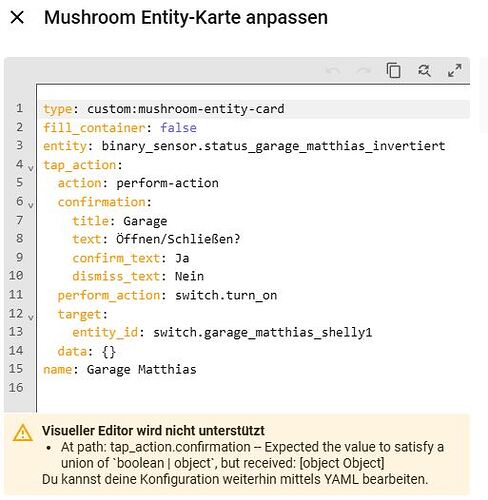Click the empty braces after data
The height and width of the screenshot is (500, 488).
click(109, 352)
